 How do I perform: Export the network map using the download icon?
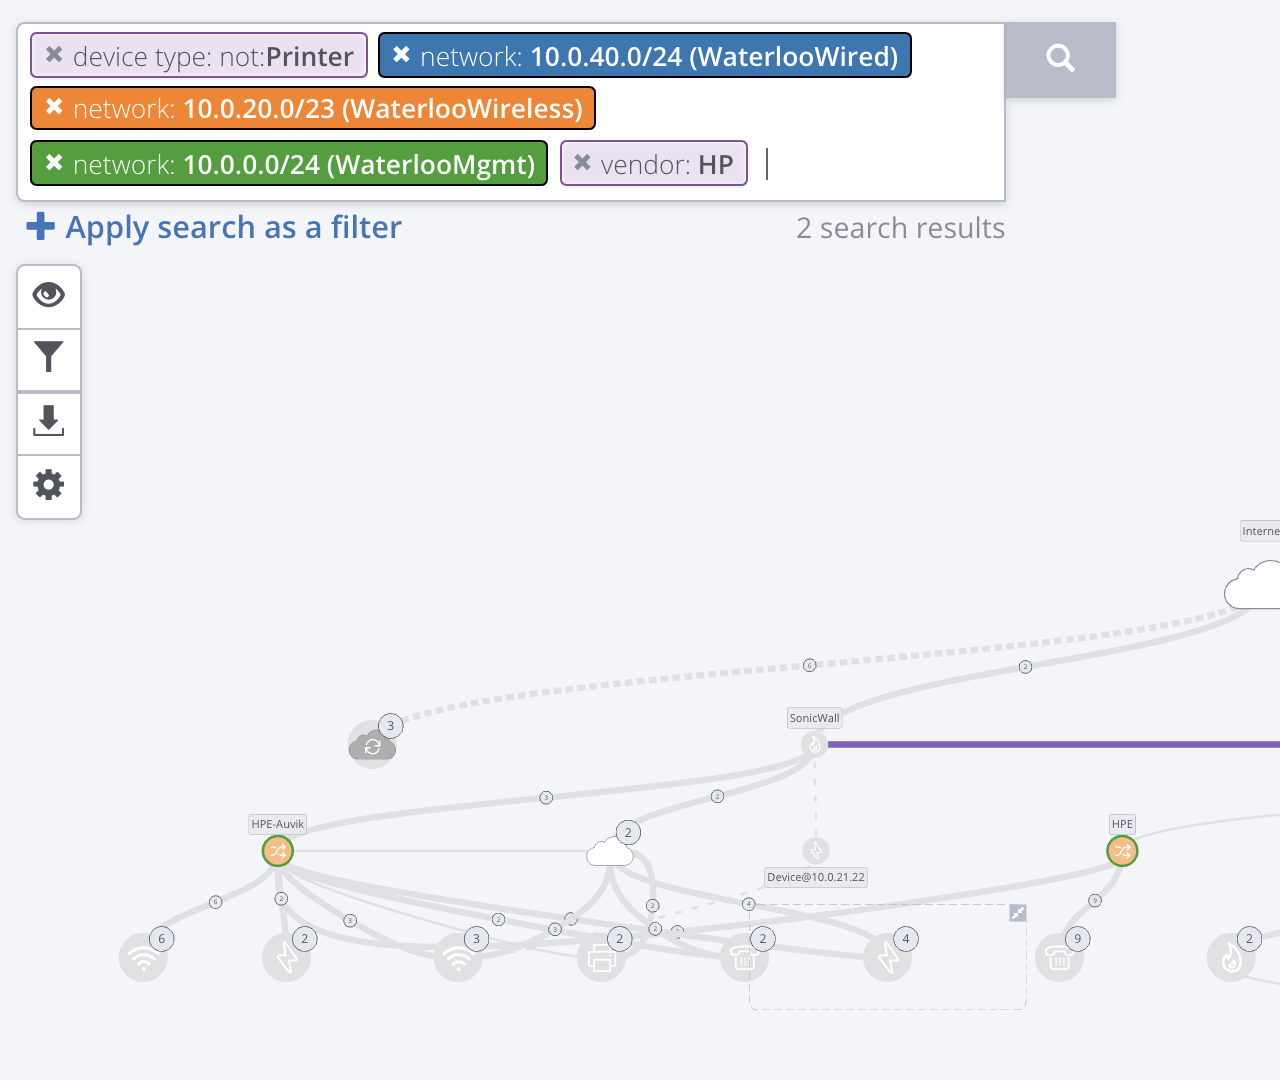[x=48, y=423]
